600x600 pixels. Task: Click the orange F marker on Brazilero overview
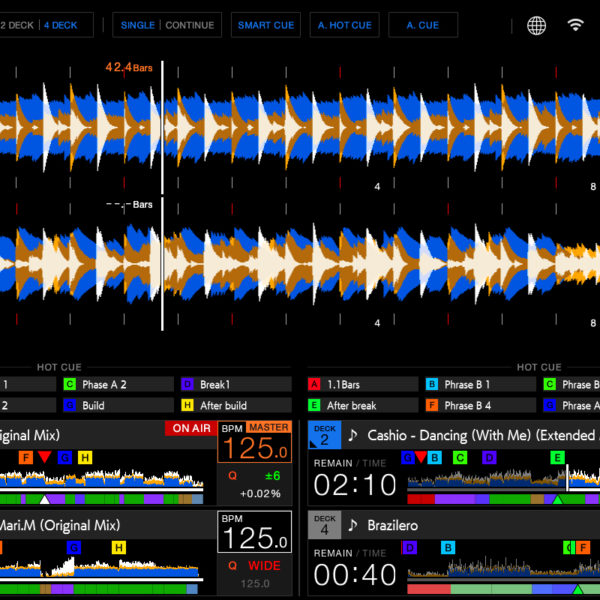click(583, 548)
